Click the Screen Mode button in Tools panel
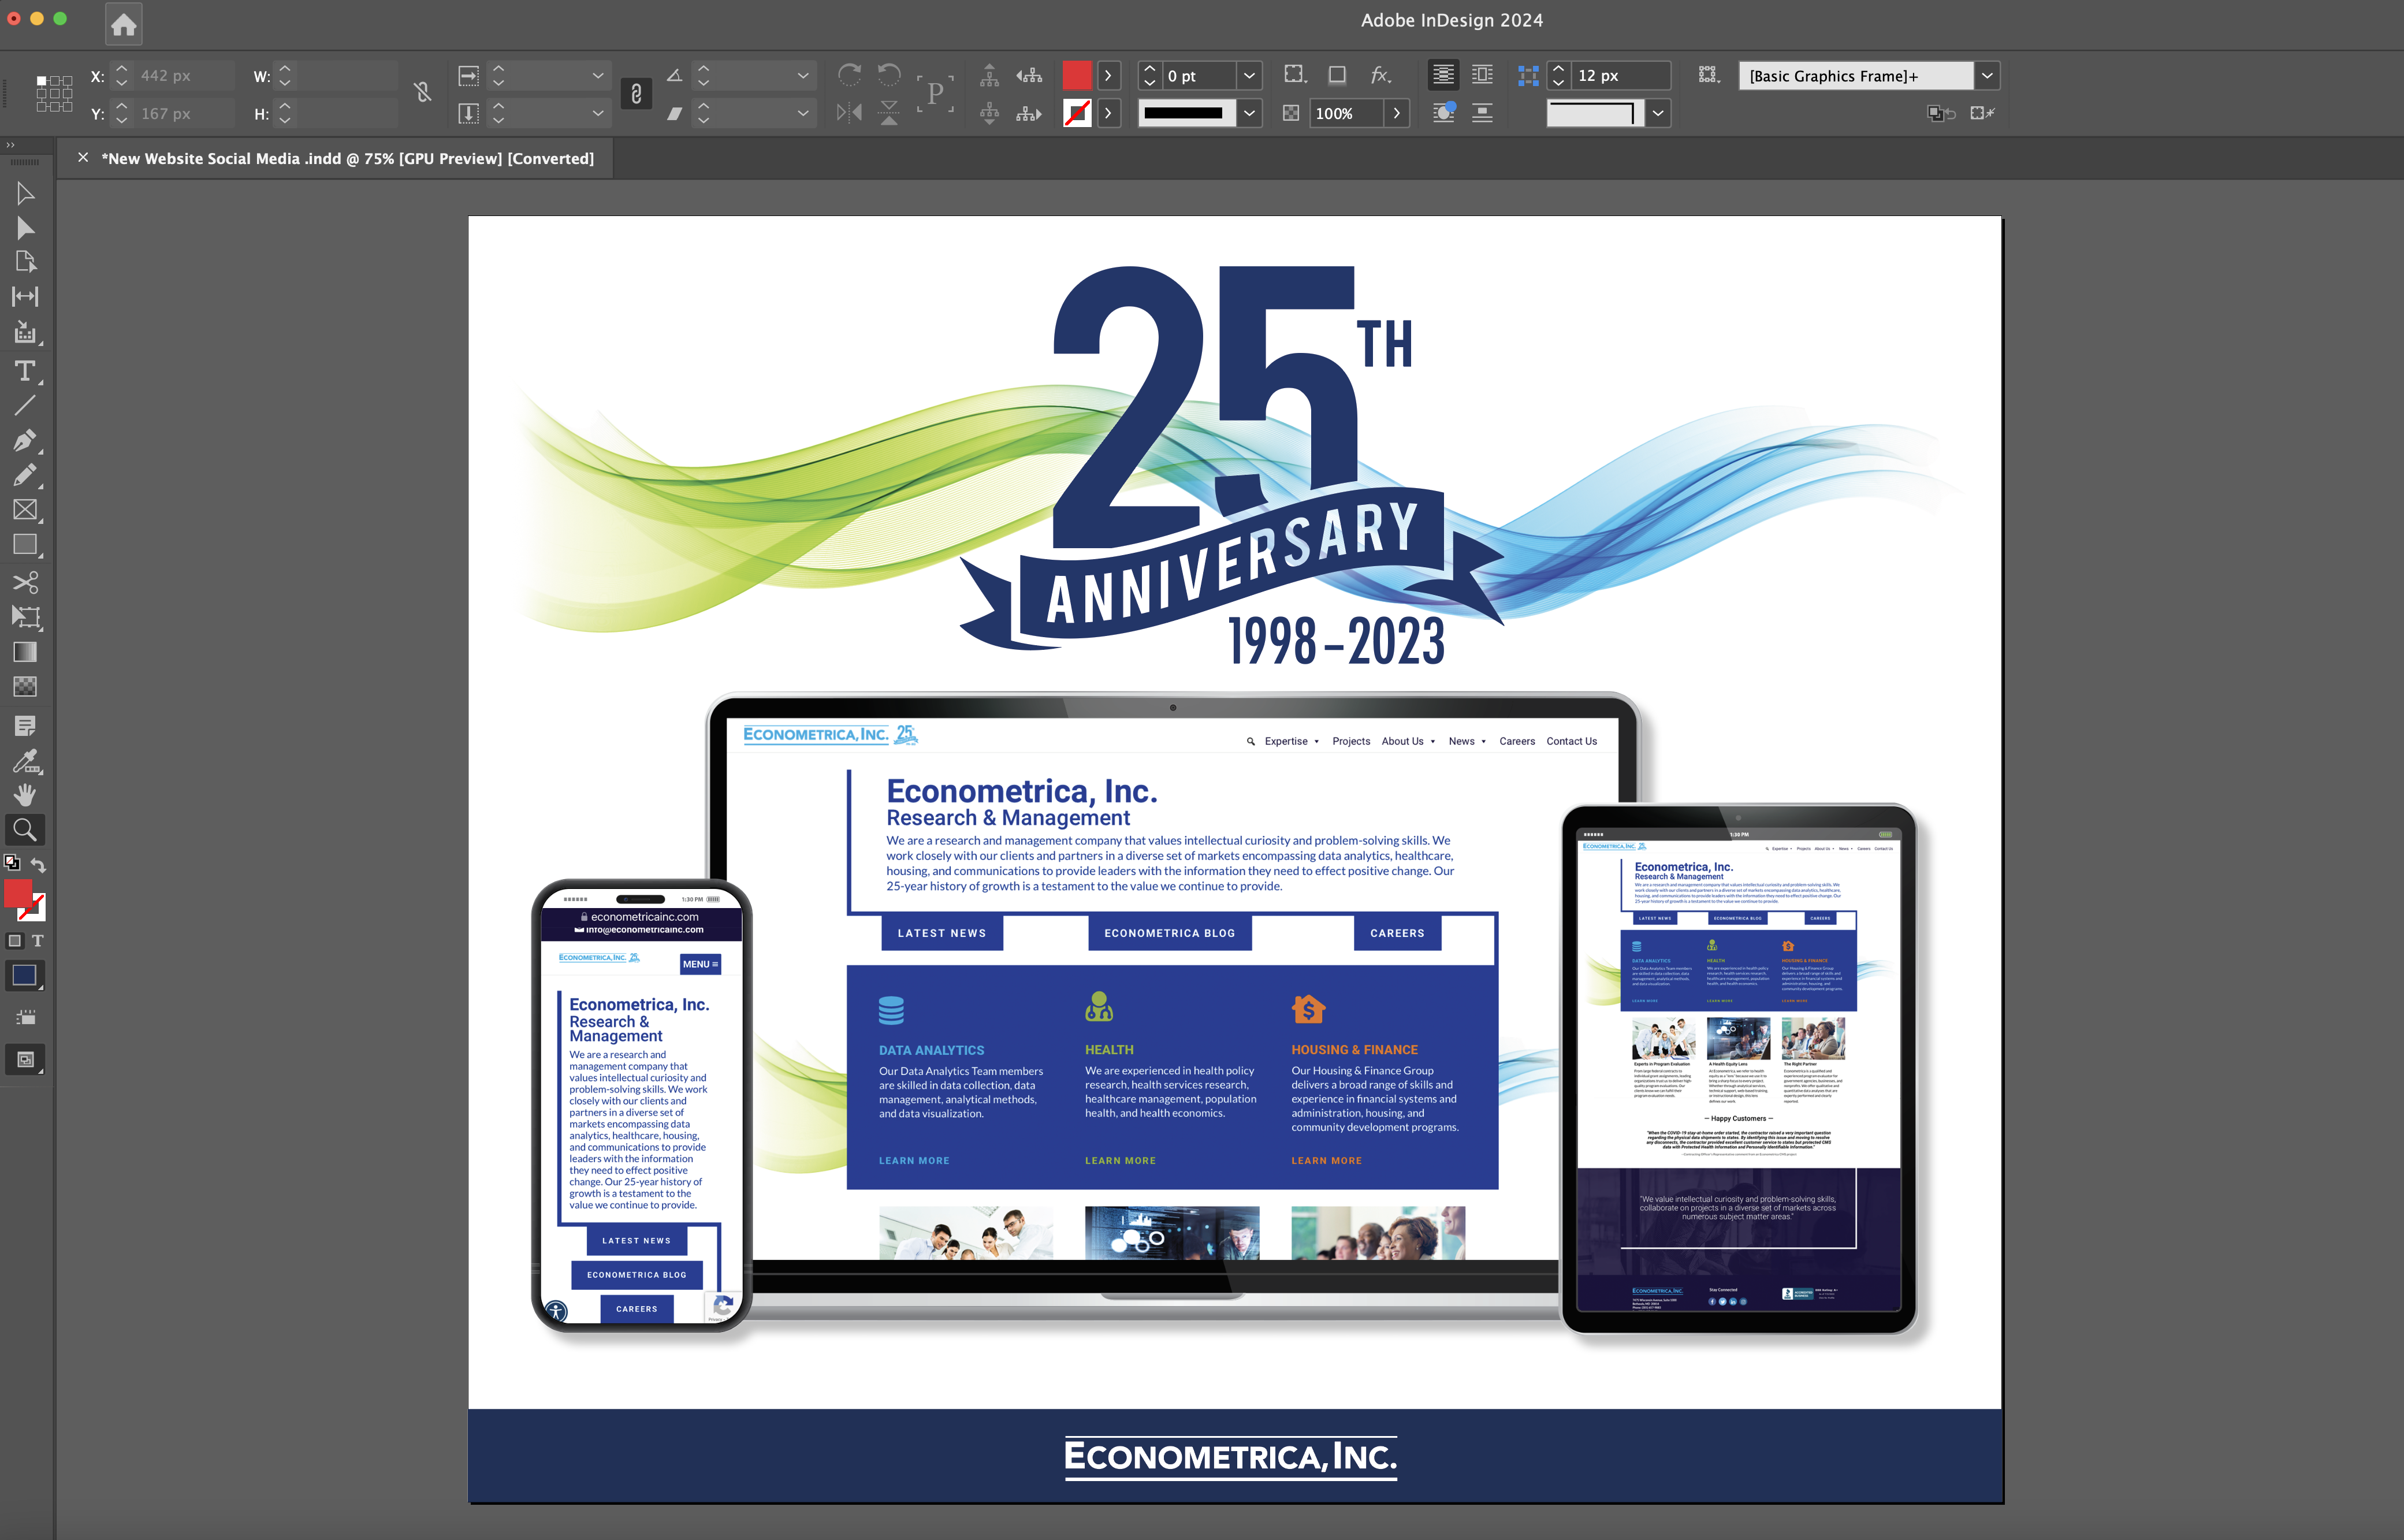This screenshot has width=2404, height=1540. [x=25, y=1060]
